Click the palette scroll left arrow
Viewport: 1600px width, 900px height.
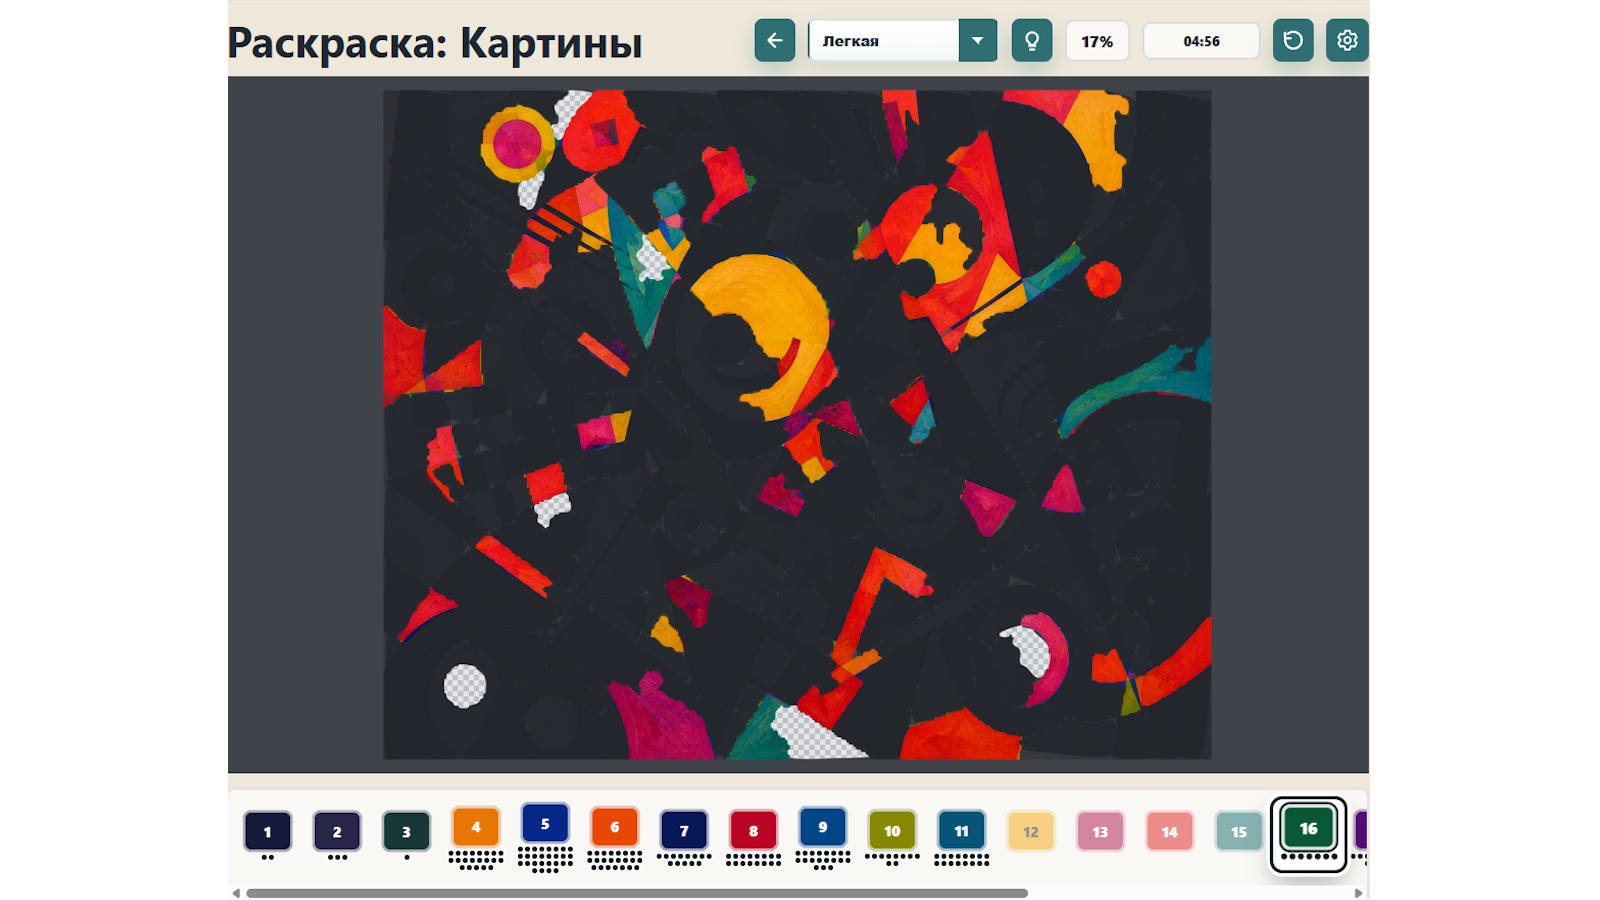coord(236,893)
